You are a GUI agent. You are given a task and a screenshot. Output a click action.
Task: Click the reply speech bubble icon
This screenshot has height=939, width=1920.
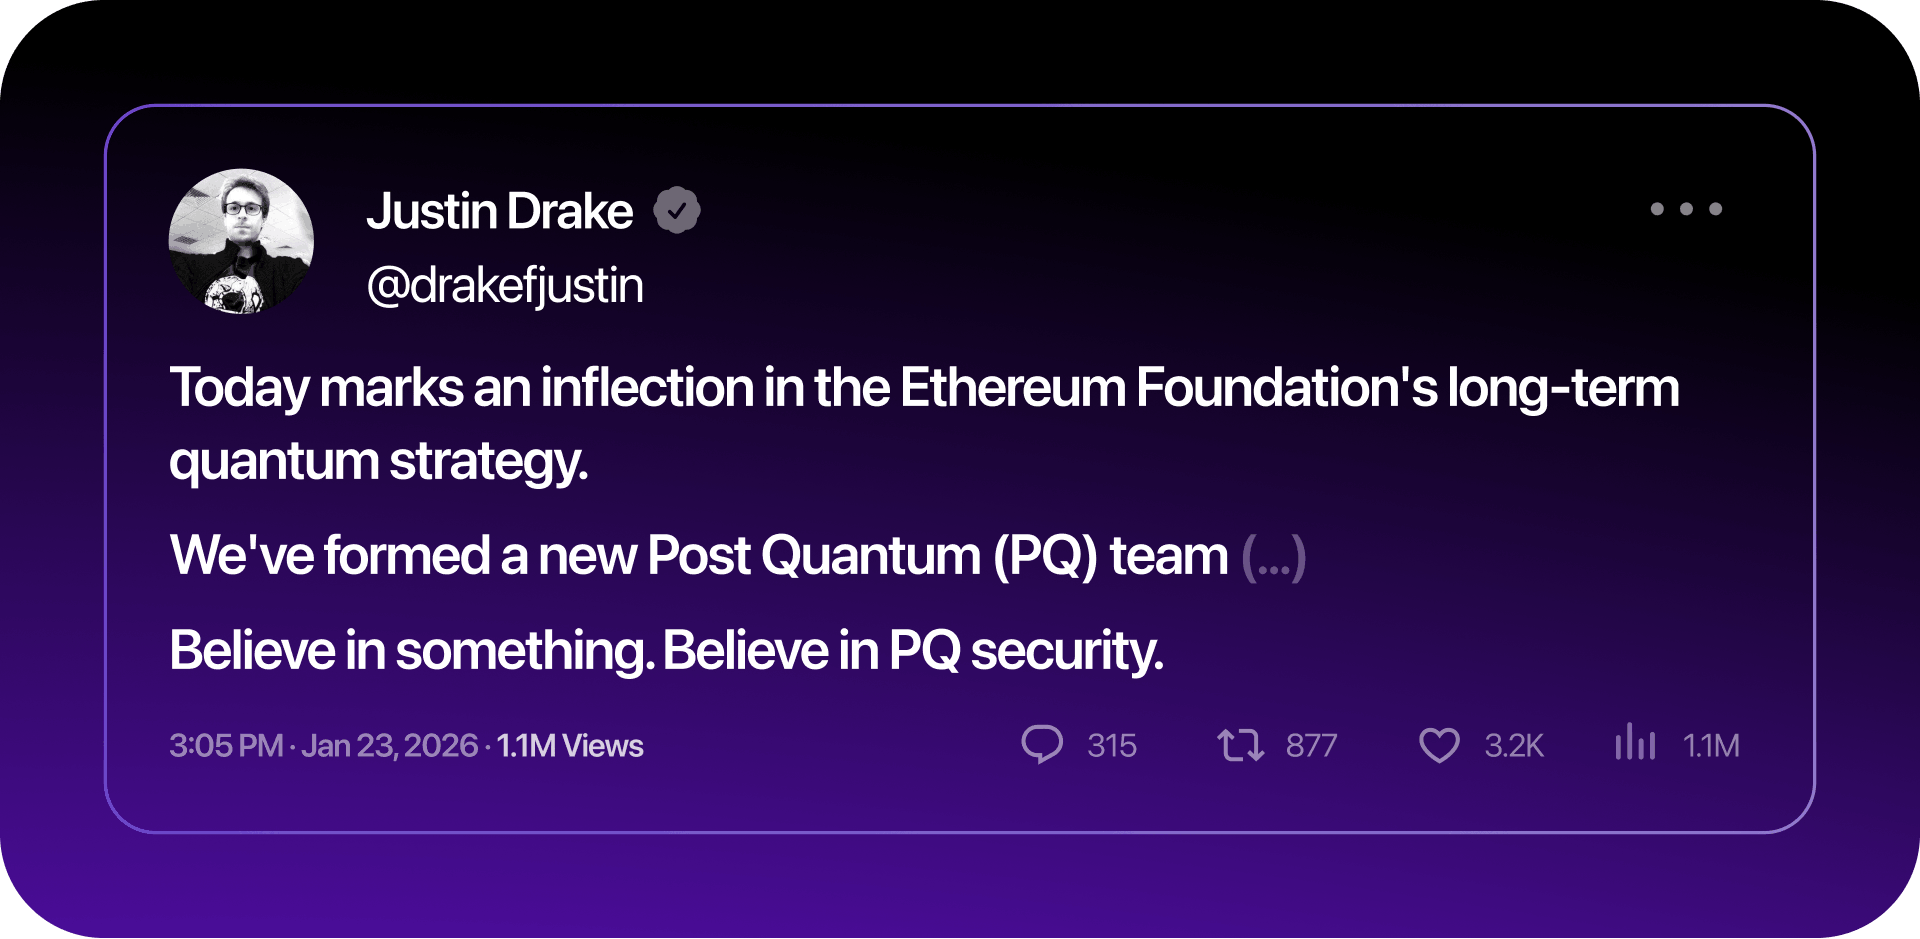(x=1041, y=745)
